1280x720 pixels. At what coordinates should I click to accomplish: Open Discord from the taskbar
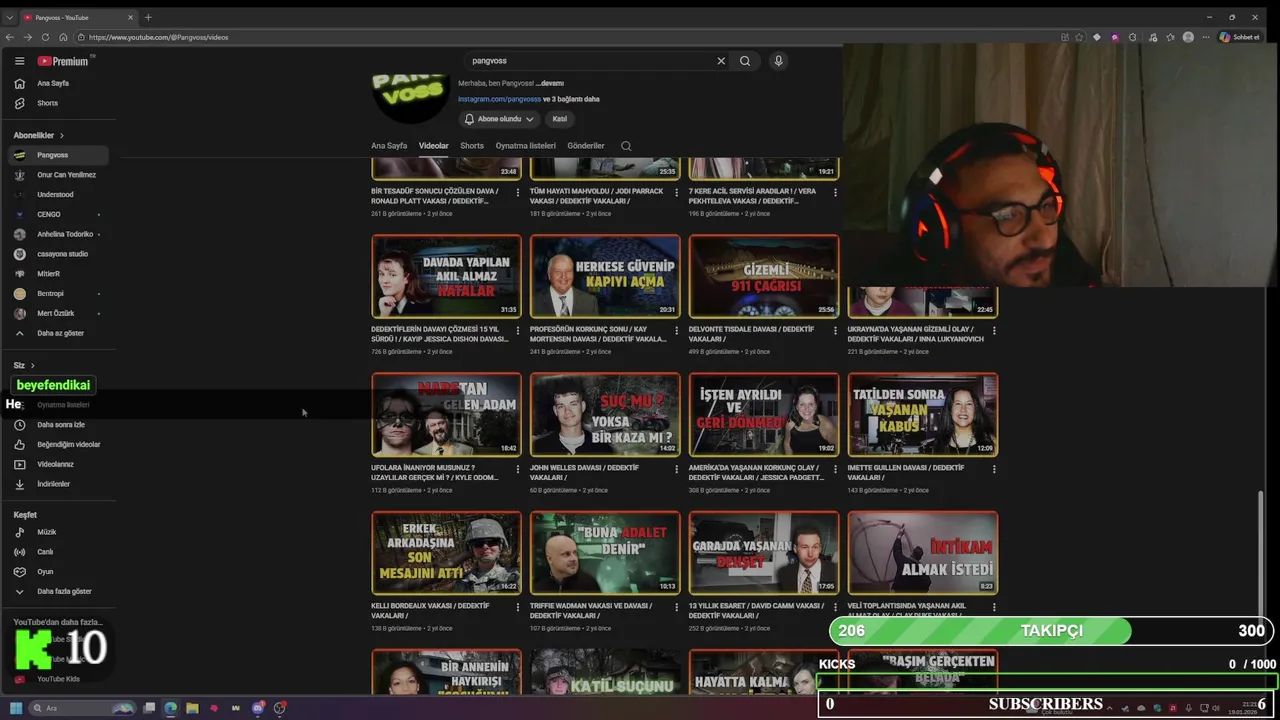pyautogui.click(x=258, y=708)
